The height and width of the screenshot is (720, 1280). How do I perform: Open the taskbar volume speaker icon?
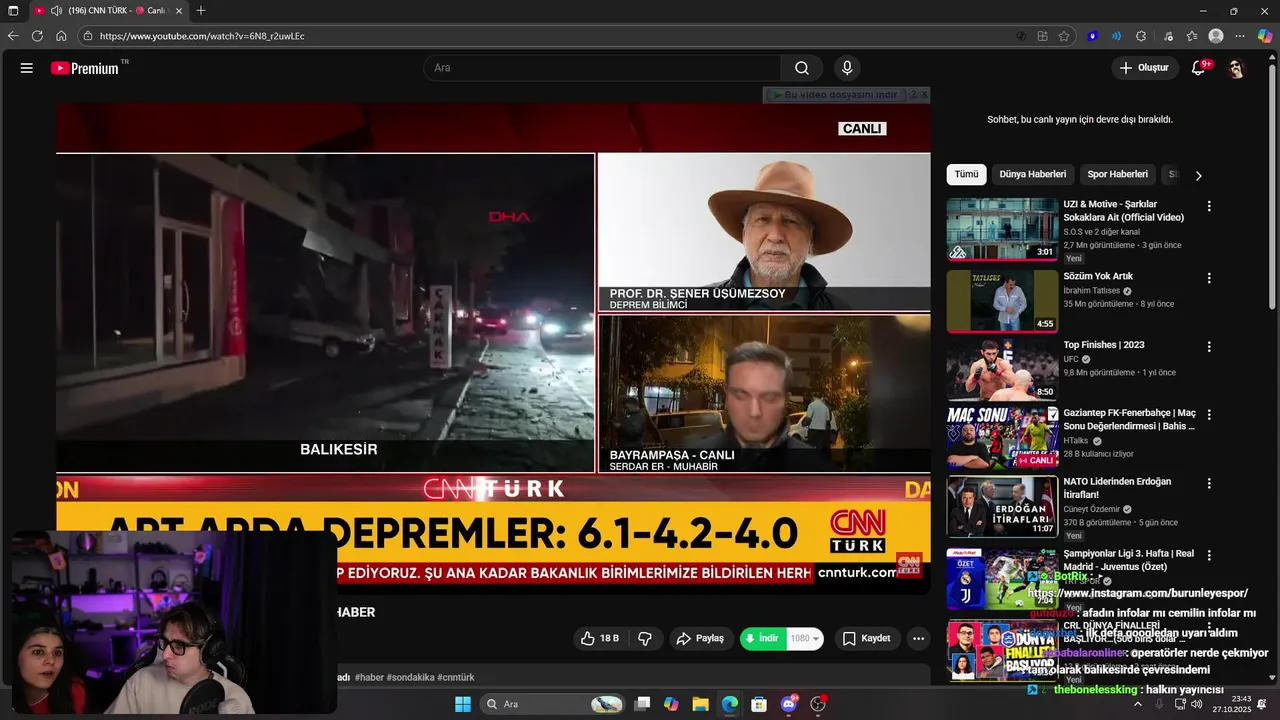(1196, 704)
